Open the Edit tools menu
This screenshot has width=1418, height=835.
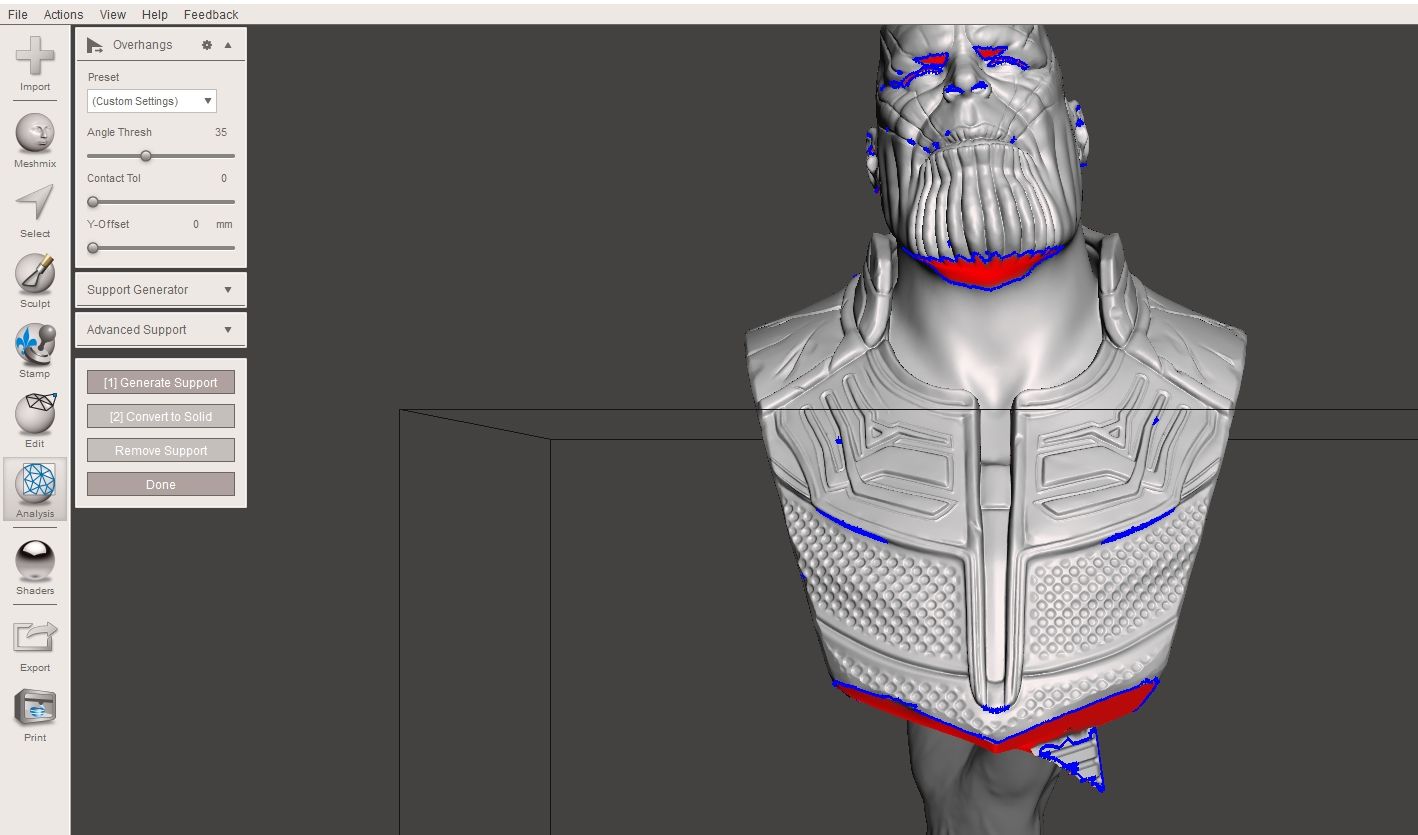(35, 414)
